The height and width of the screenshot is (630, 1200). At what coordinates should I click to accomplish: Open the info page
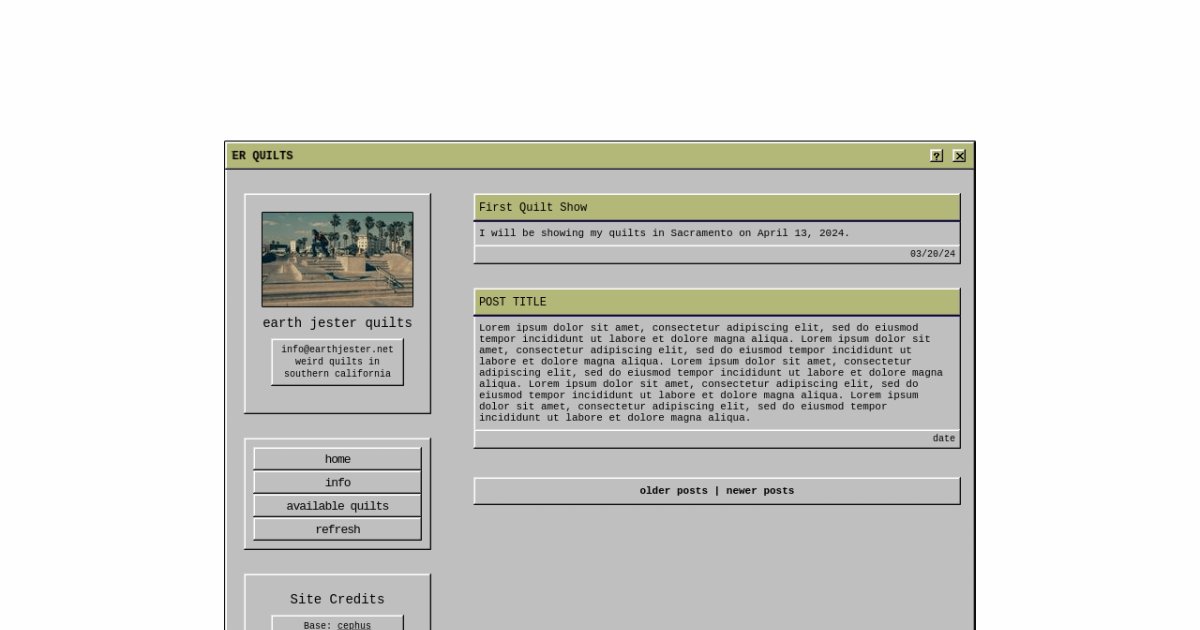(337, 482)
